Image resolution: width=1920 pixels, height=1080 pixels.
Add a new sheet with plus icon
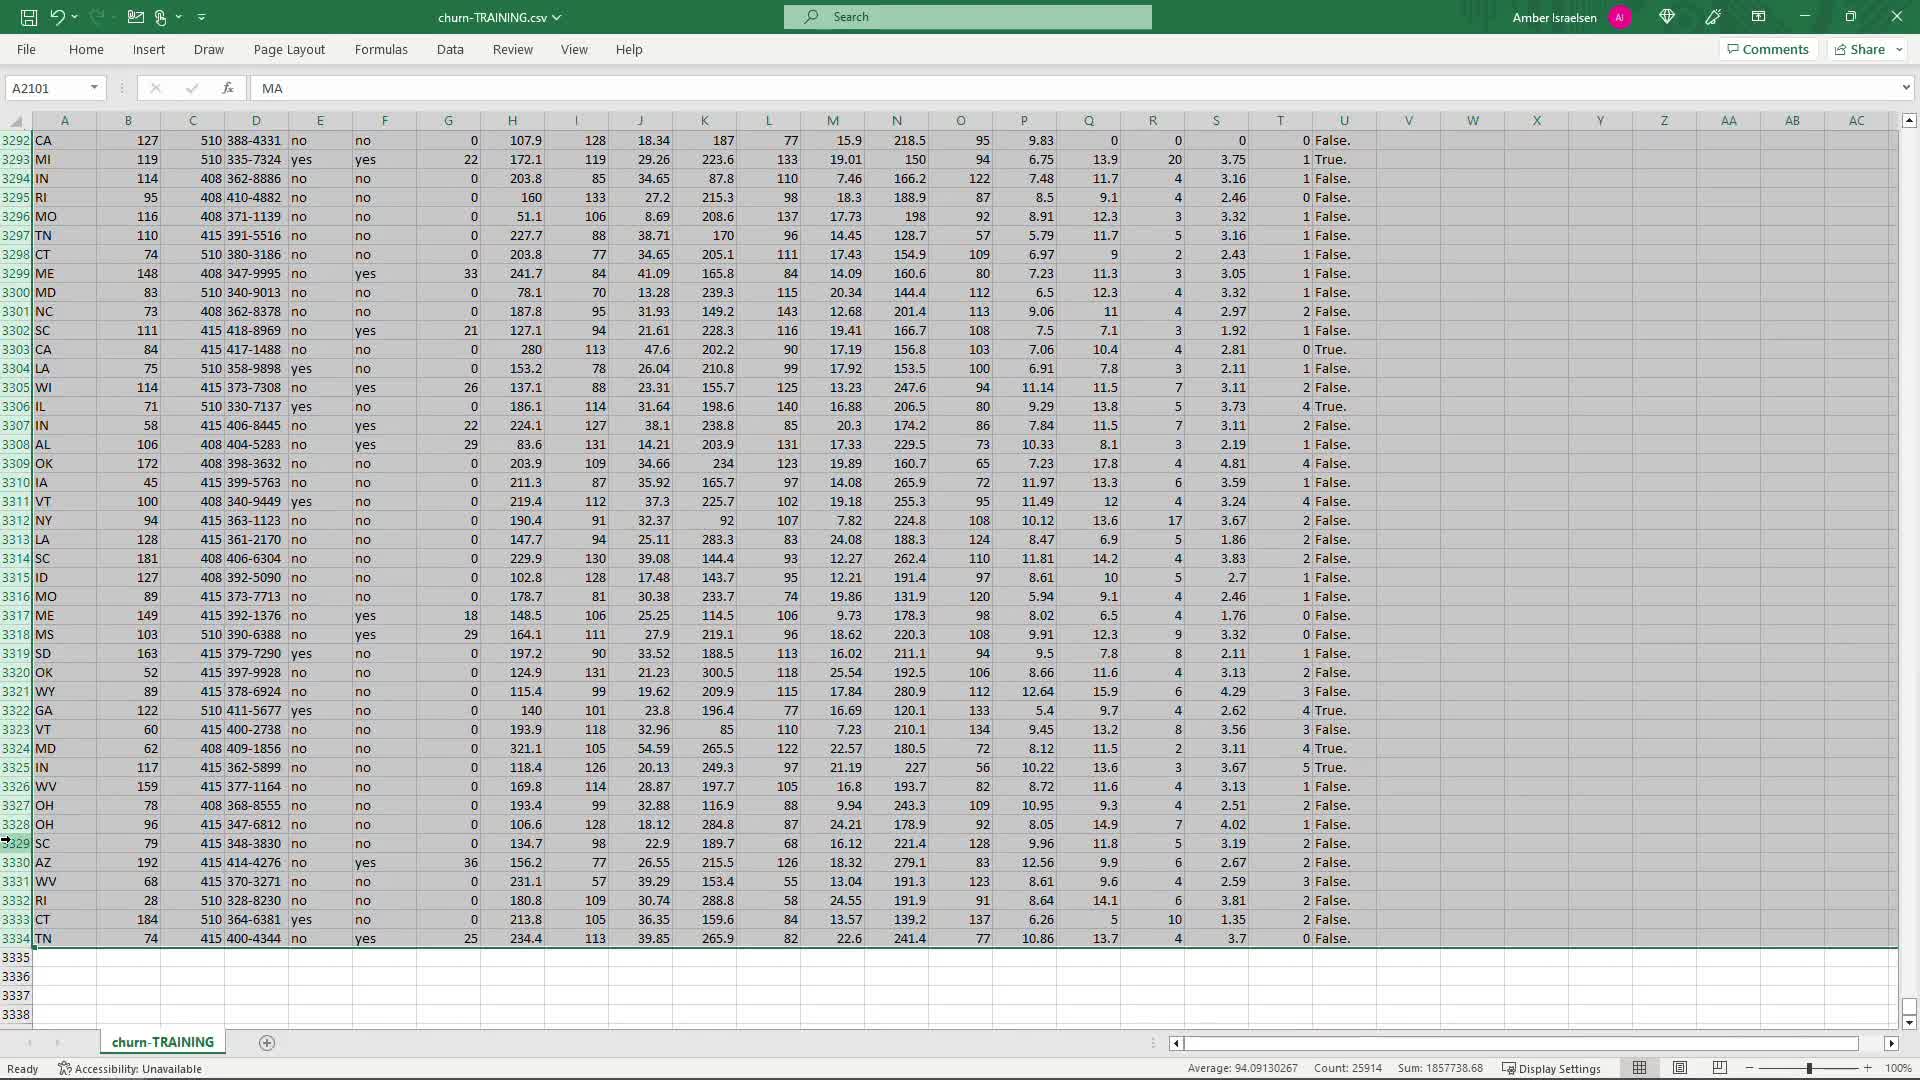click(267, 1043)
